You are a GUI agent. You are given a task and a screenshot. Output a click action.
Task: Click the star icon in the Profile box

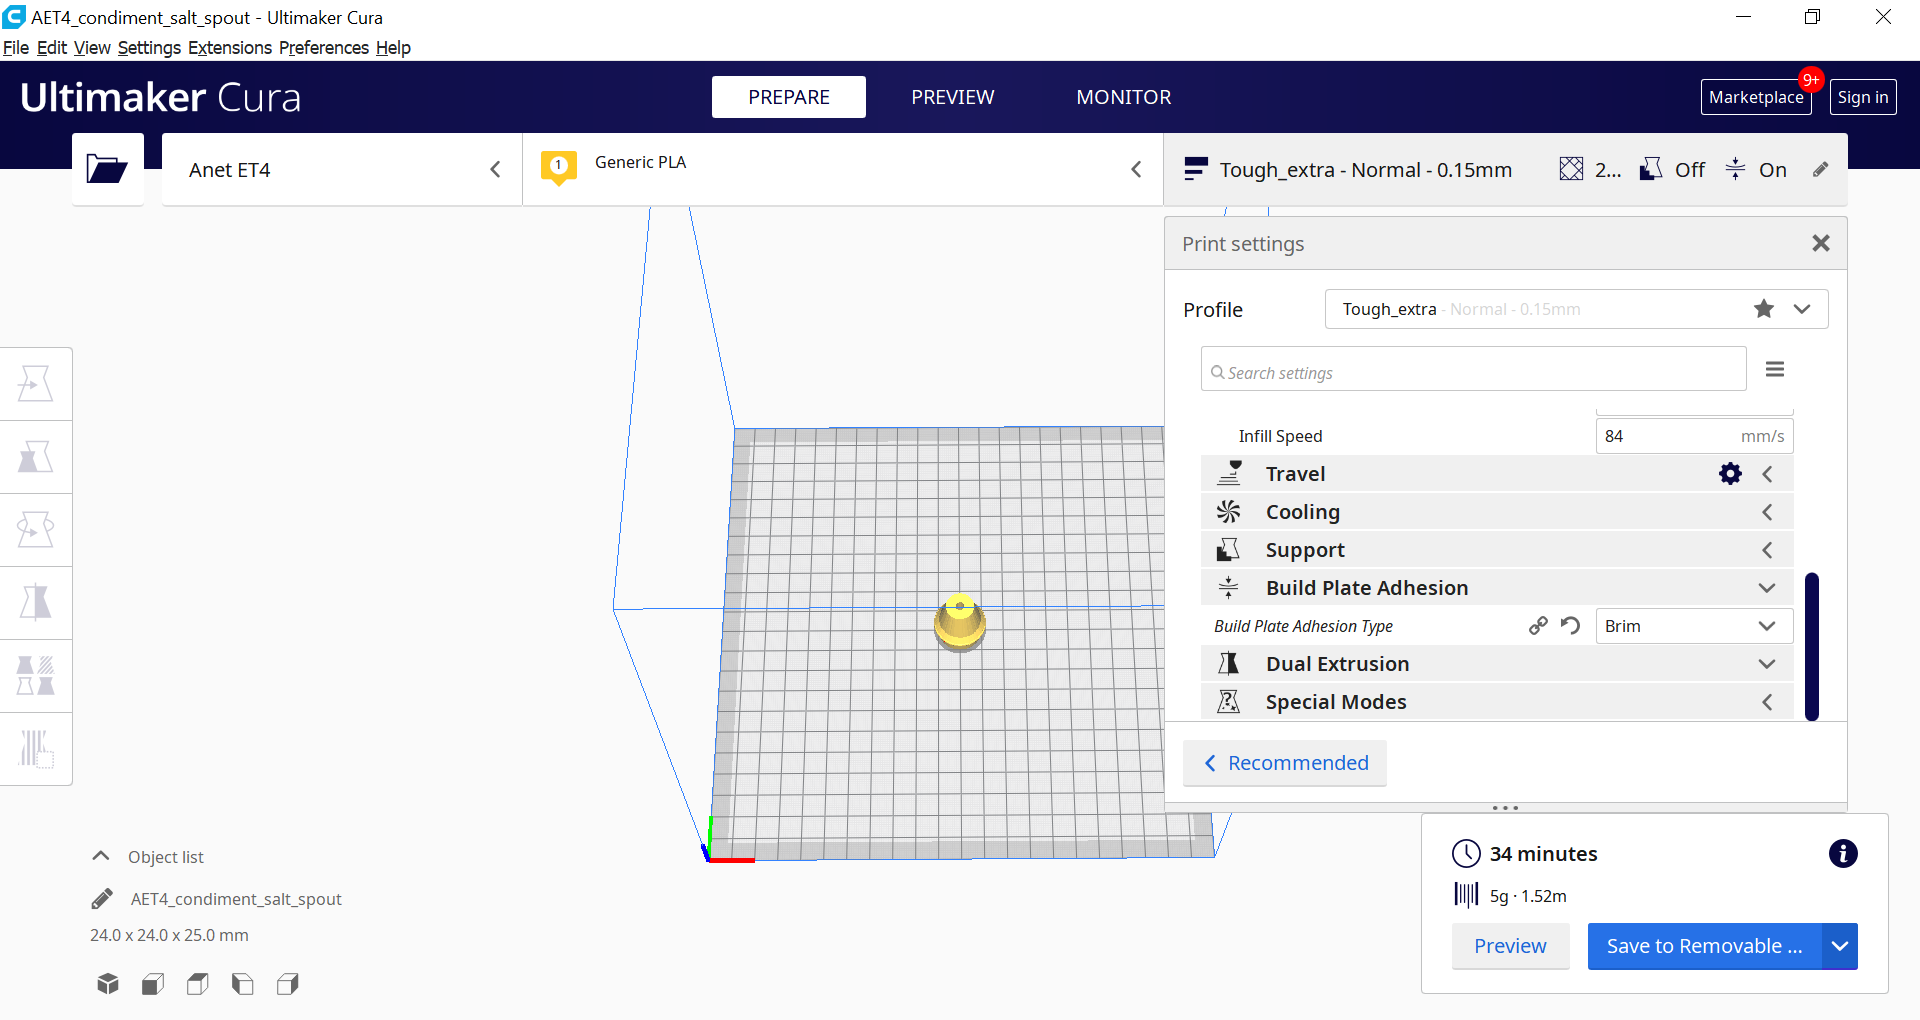tap(1764, 309)
